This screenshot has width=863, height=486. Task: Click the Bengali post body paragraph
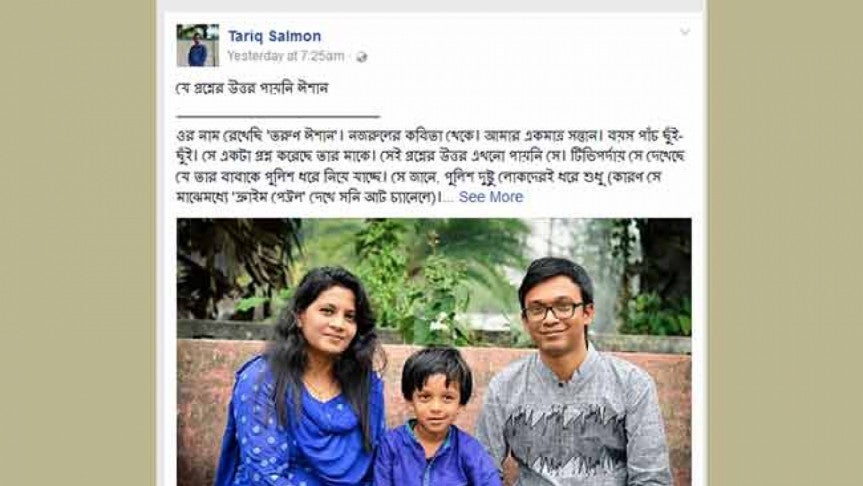431,166
